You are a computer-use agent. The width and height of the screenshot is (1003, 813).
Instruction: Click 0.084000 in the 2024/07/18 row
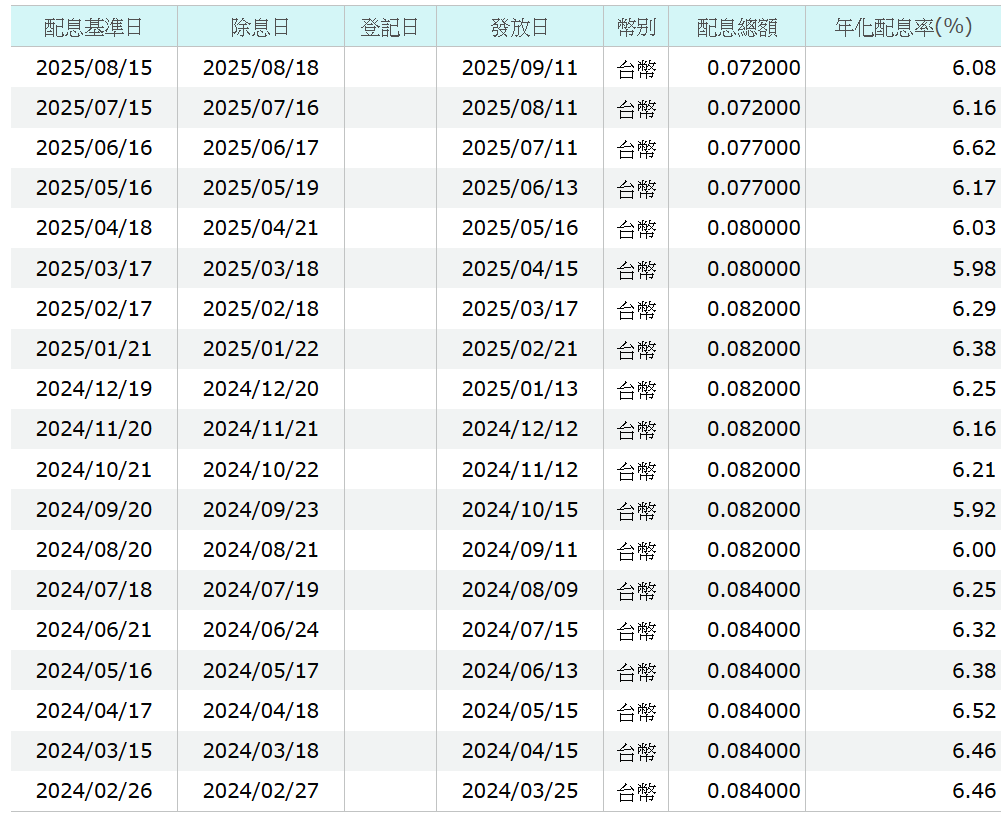click(x=754, y=590)
